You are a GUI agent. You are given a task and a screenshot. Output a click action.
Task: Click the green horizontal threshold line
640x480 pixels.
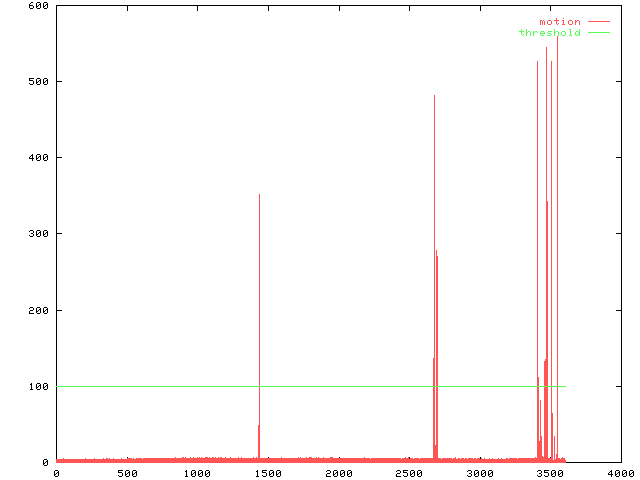click(x=300, y=386)
